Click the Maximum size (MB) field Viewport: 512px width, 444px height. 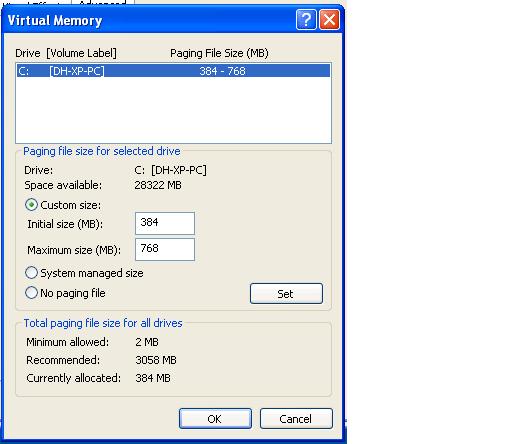click(165, 249)
